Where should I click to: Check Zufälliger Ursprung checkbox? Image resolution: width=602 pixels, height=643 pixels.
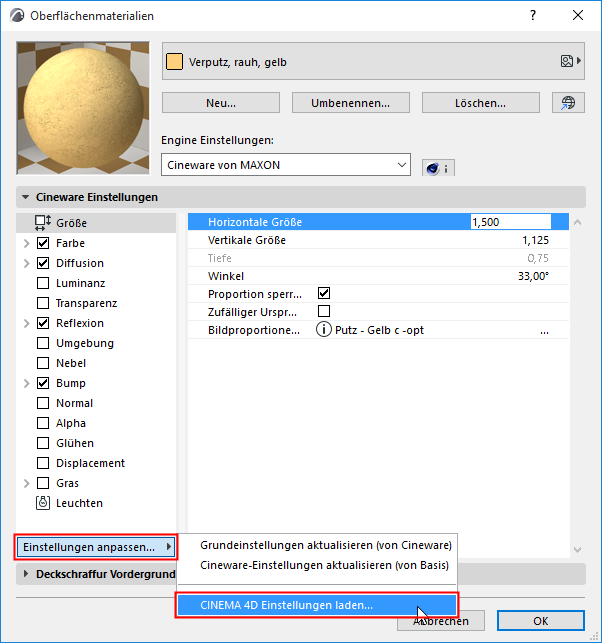pos(324,311)
